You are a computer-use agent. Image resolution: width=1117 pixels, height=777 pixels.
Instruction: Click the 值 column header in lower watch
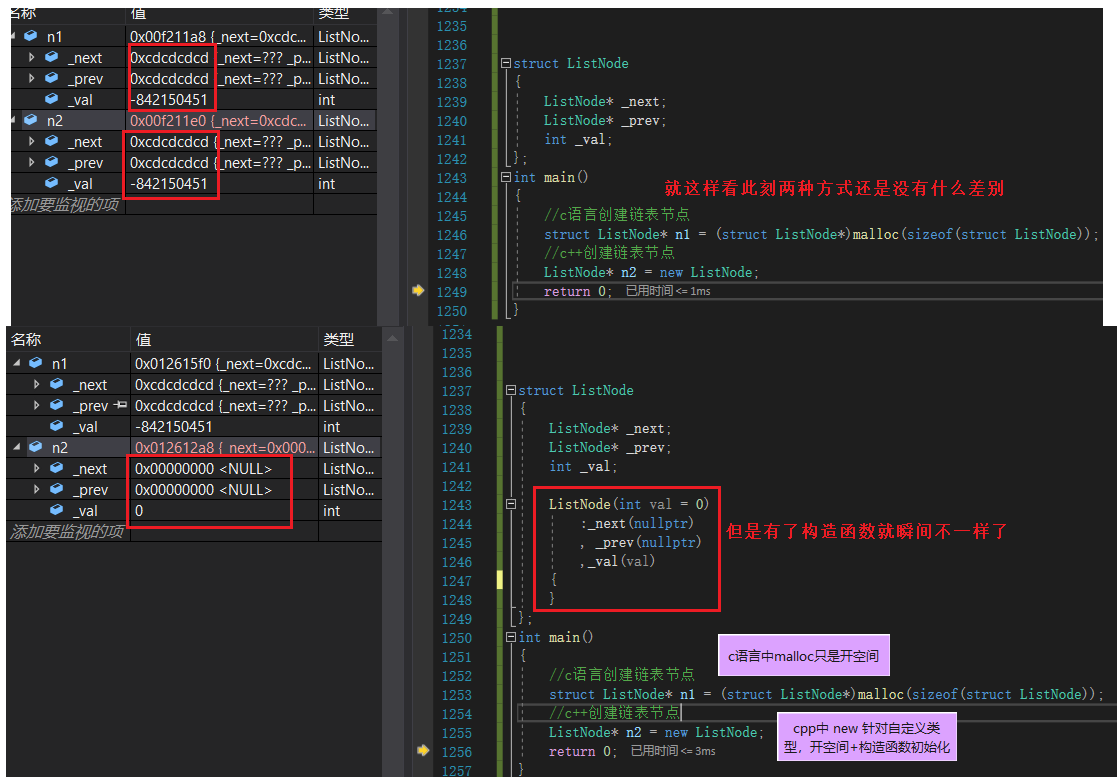point(144,340)
